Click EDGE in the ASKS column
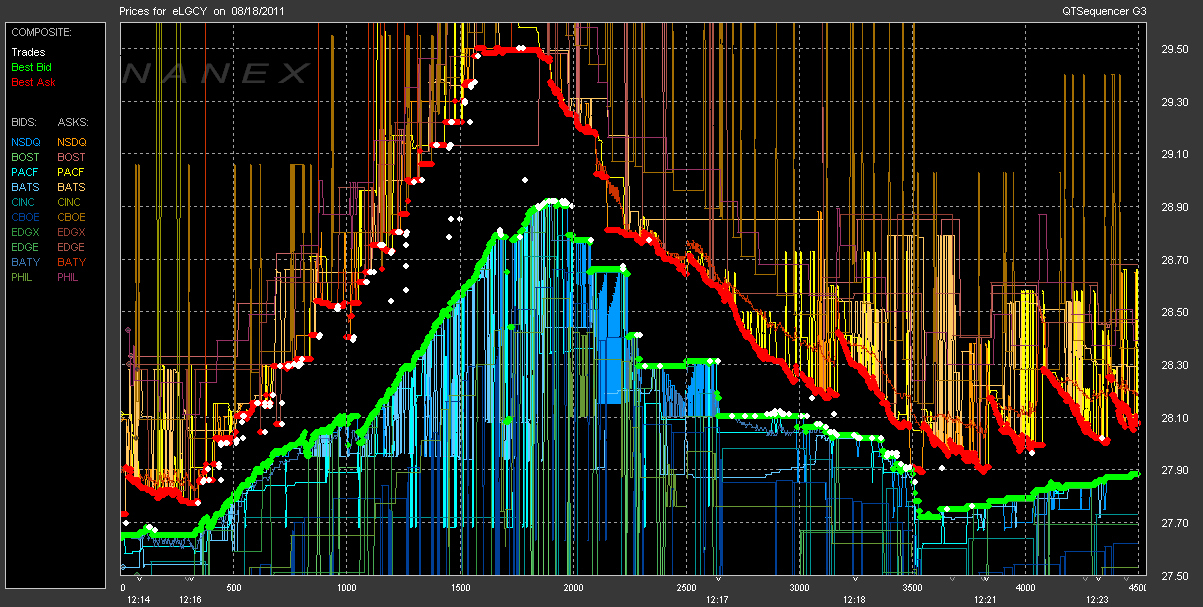This screenshot has height=607, width=1203. point(72,247)
